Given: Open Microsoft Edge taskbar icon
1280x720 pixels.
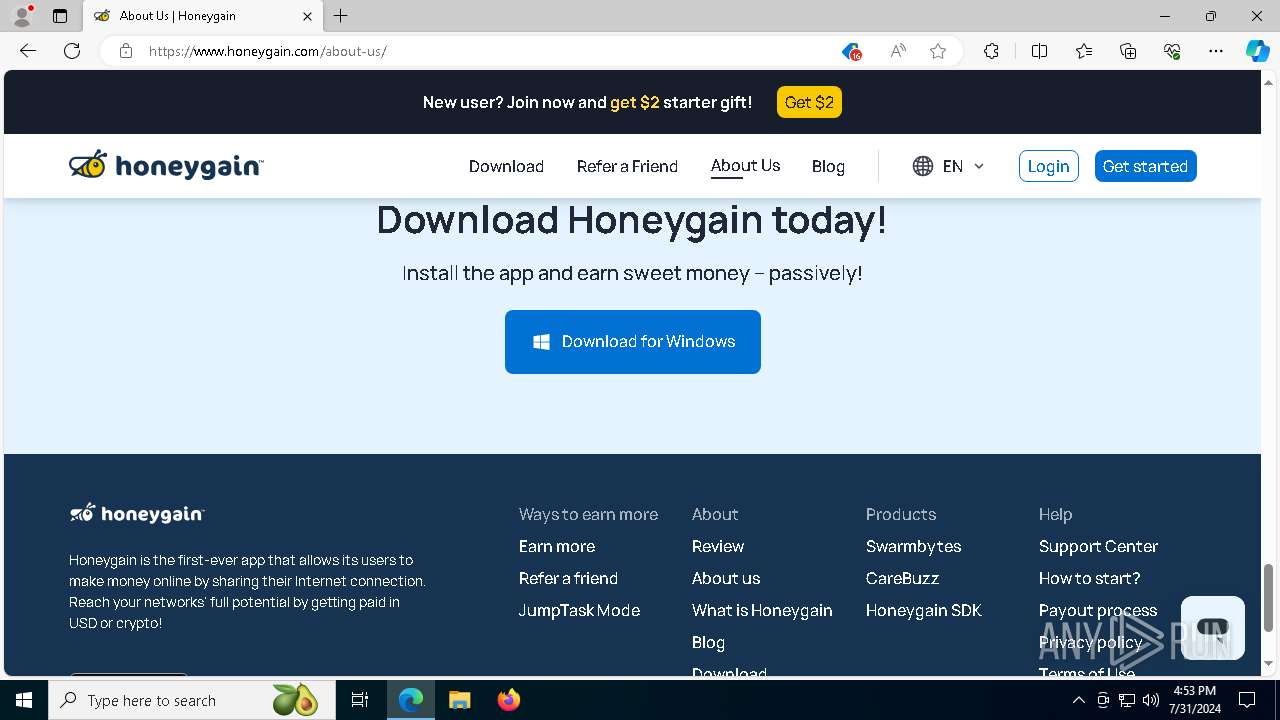Looking at the screenshot, I should 411,700.
